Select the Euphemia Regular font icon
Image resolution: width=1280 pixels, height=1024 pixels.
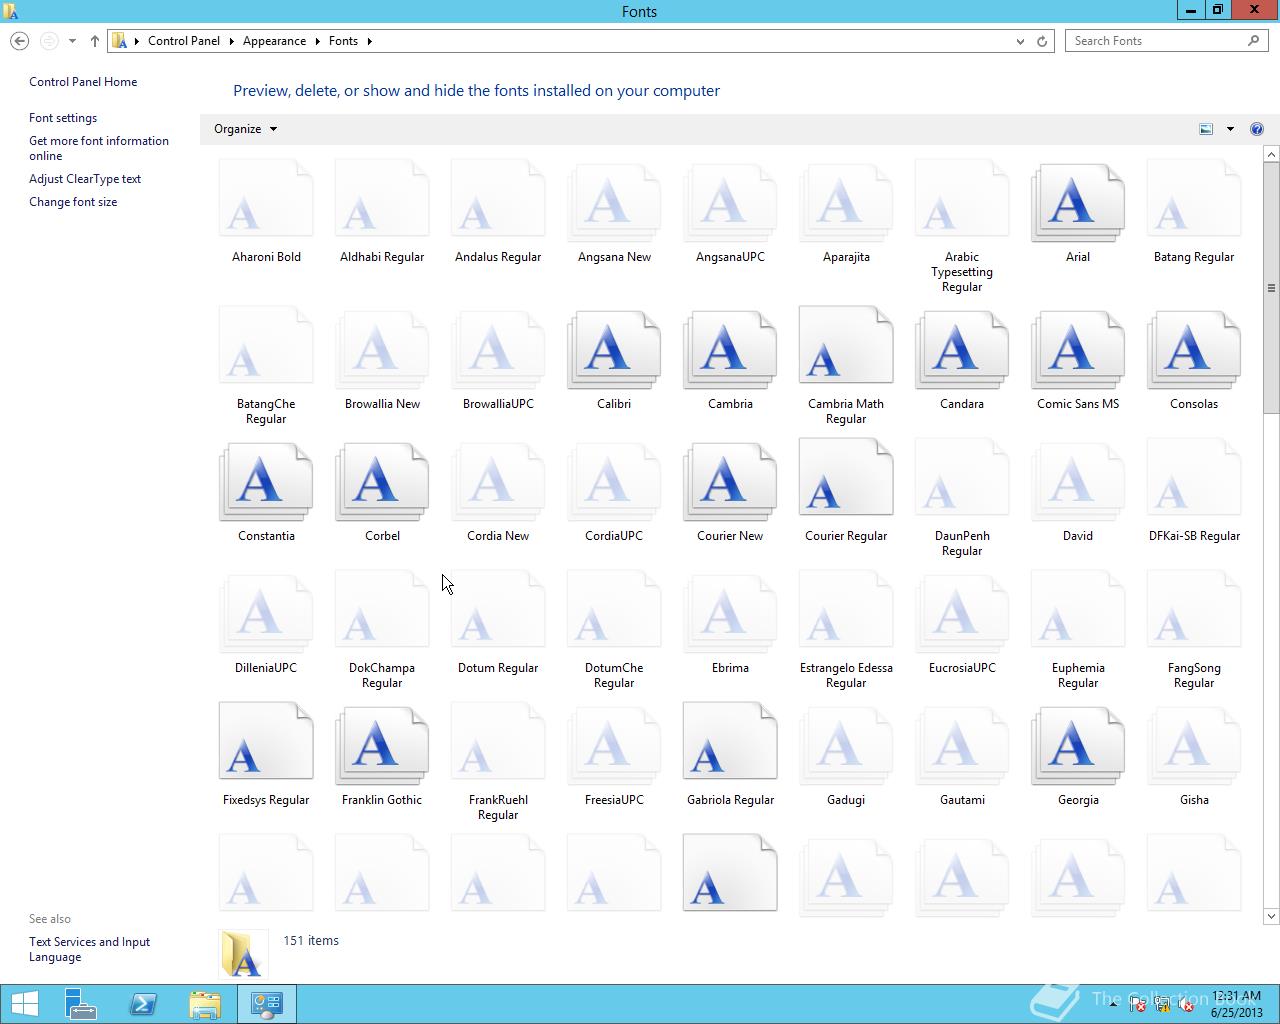click(1078, 610)
